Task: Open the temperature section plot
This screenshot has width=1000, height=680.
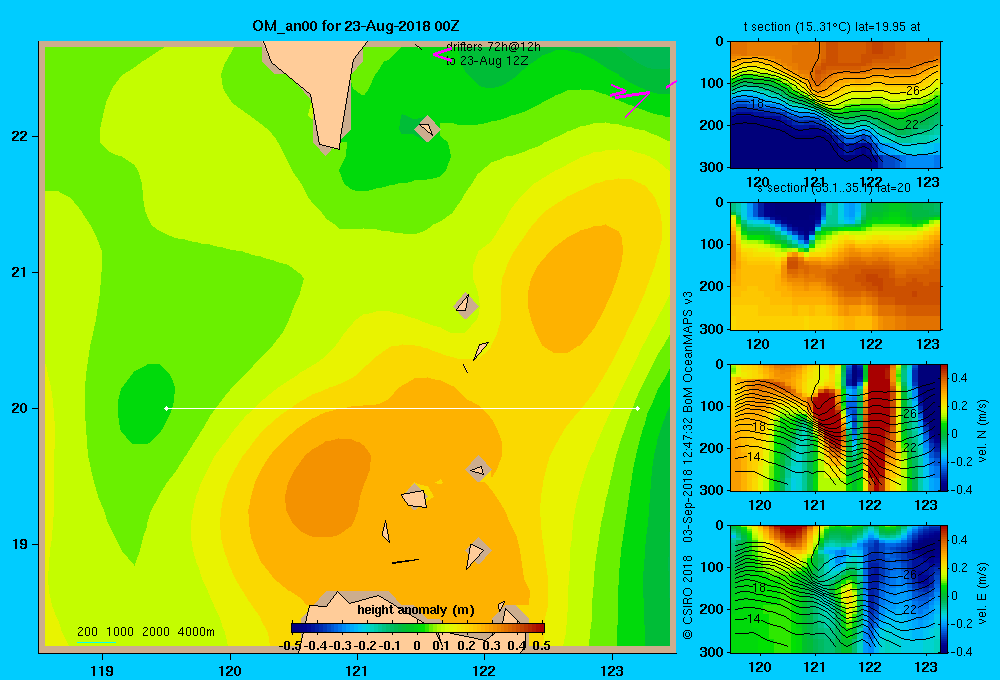Action: click(x=835, y=105)
